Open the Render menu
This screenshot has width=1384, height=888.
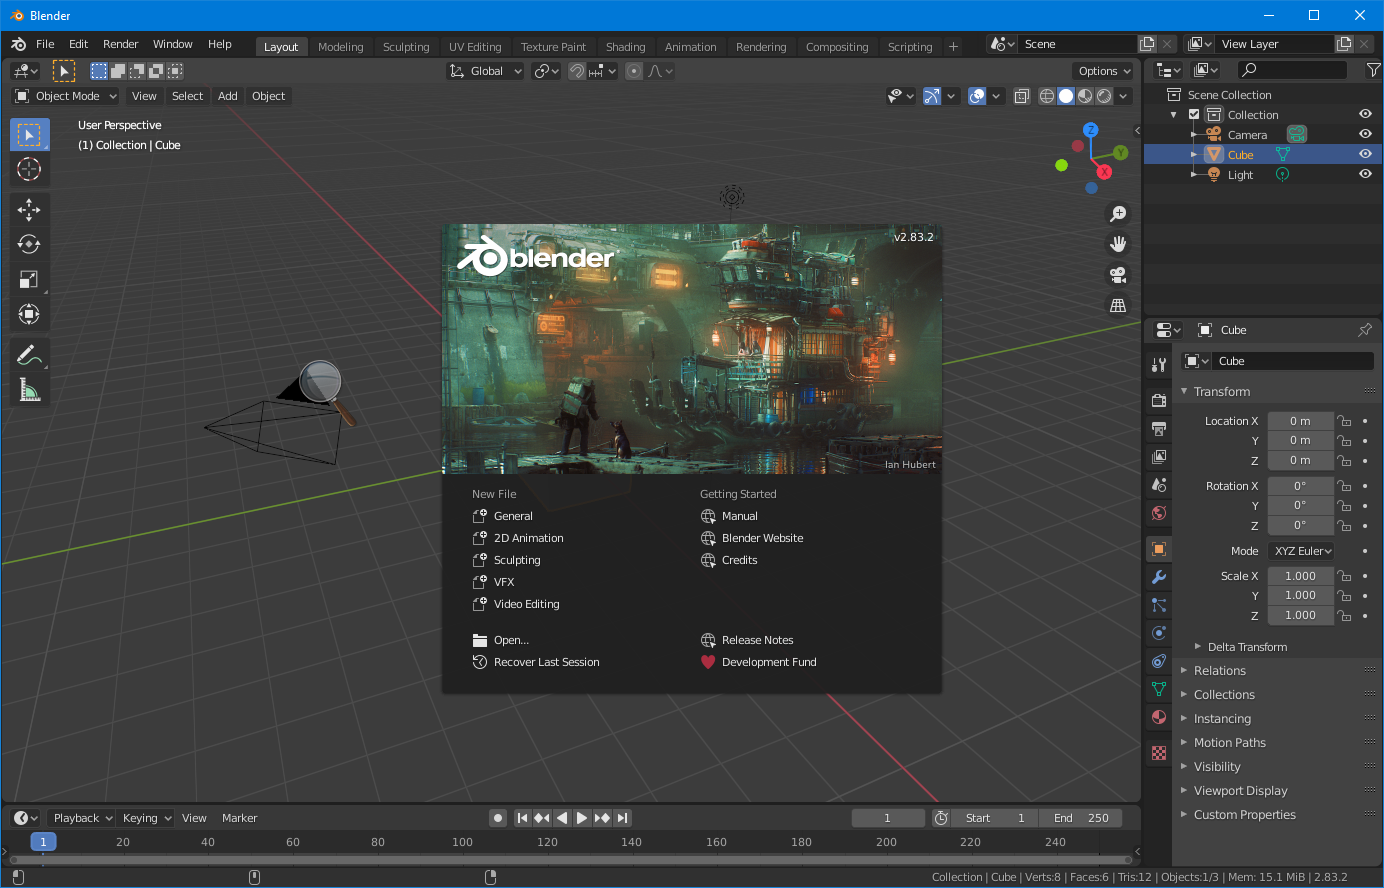tap(120, 44)
